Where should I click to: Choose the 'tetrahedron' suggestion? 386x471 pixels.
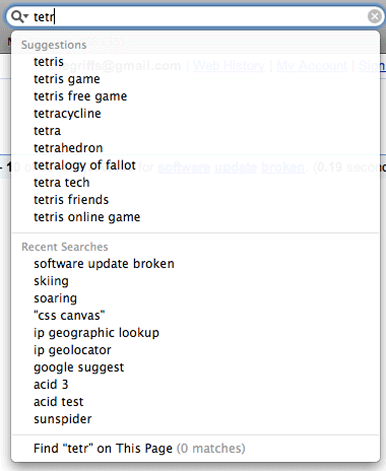click(196, 148)
